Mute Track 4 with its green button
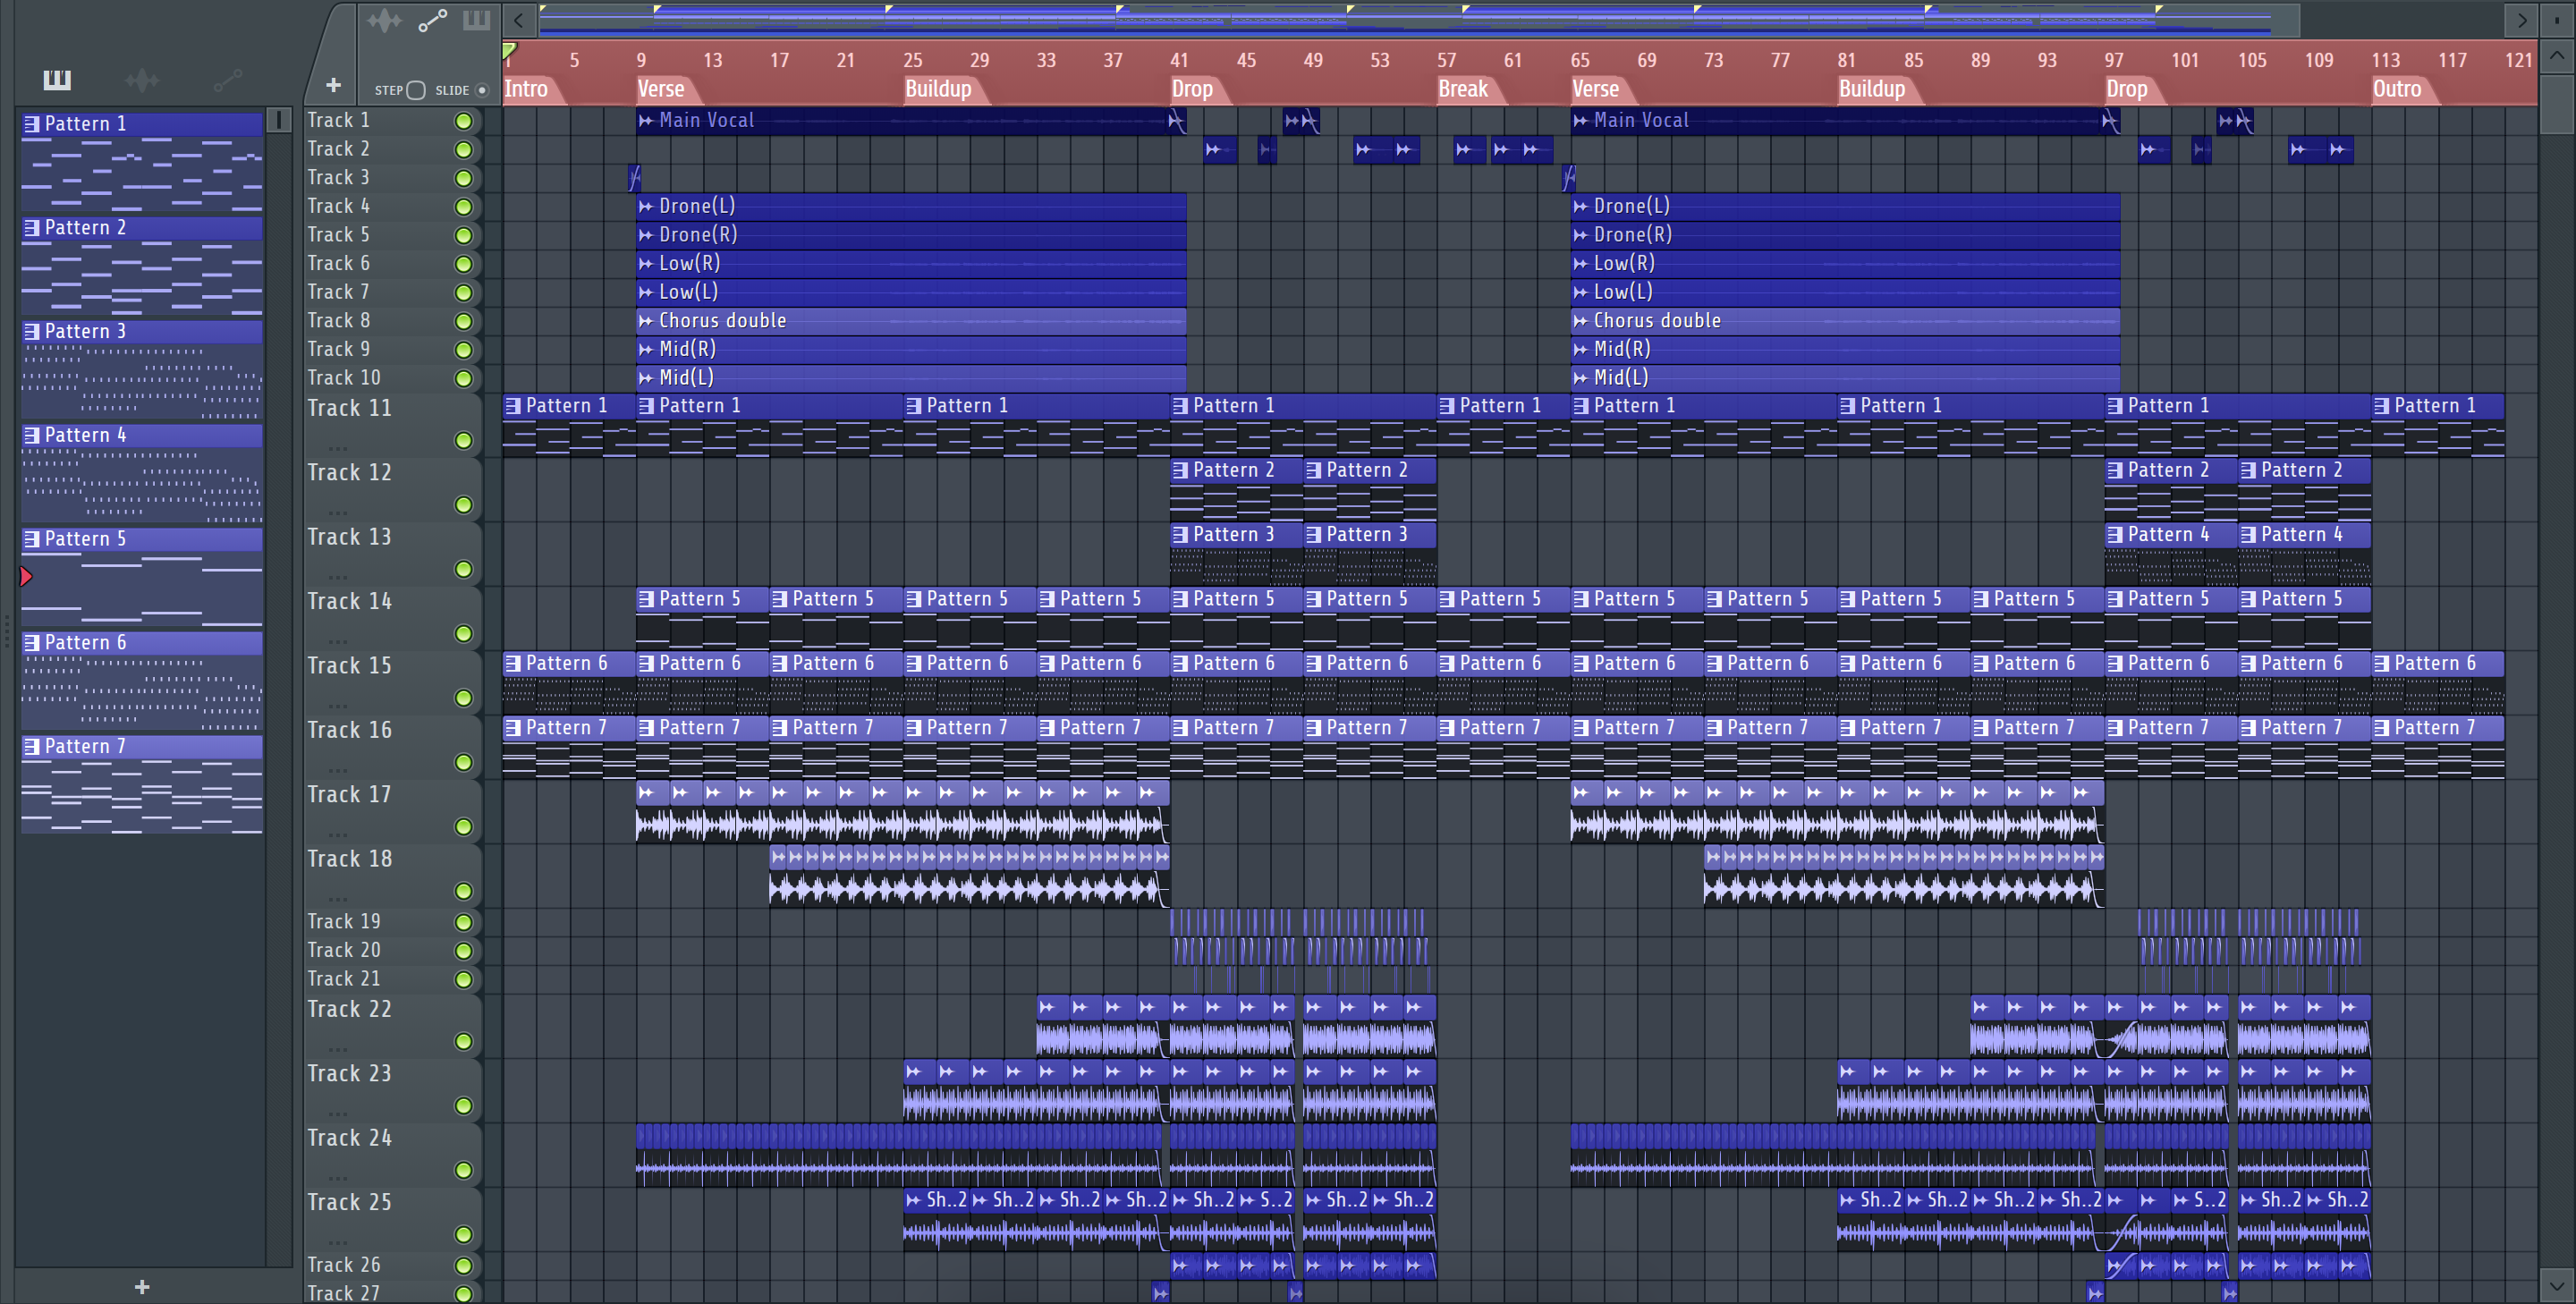2576x1304 pixels. [x=463, y=207]
